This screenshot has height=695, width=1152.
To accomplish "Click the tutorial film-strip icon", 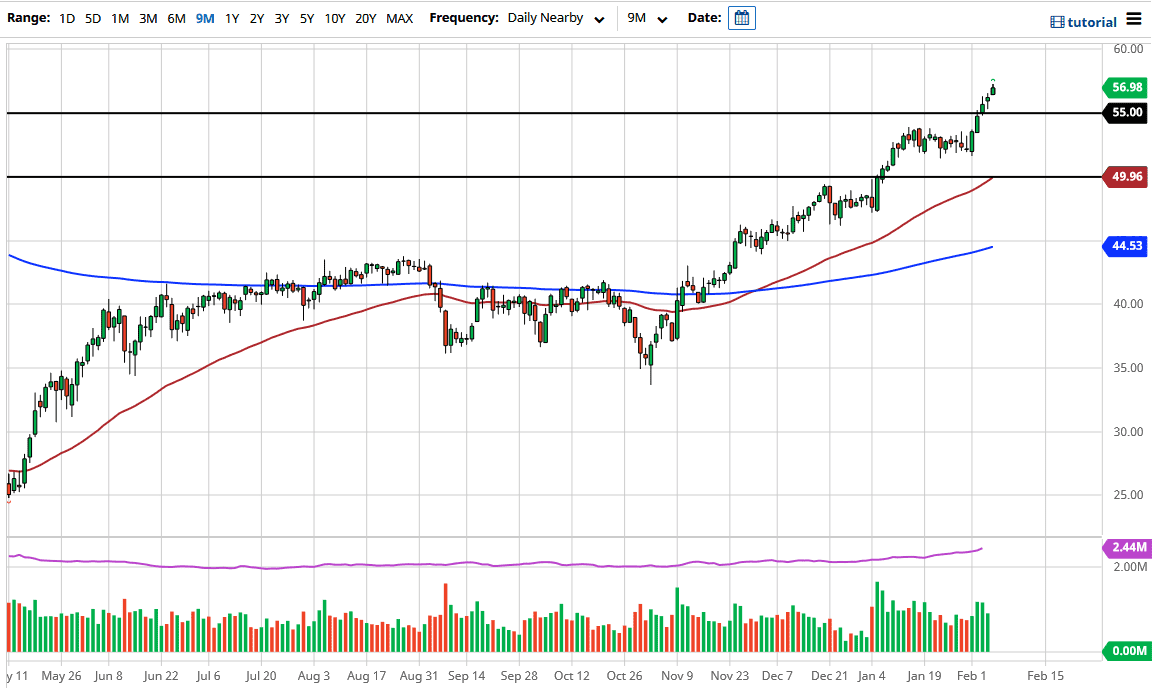I will (1055, 21).
